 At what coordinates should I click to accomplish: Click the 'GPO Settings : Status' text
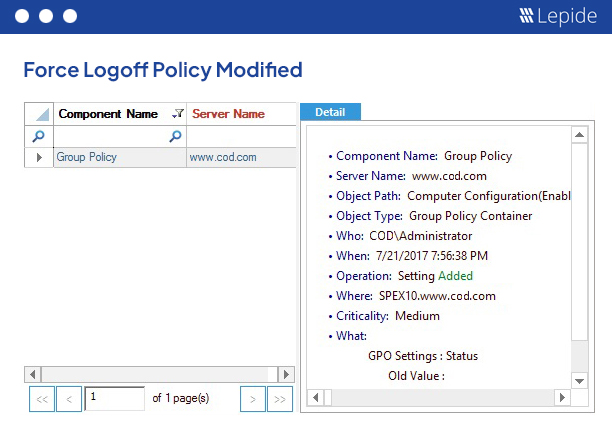(x=423, y=356)
